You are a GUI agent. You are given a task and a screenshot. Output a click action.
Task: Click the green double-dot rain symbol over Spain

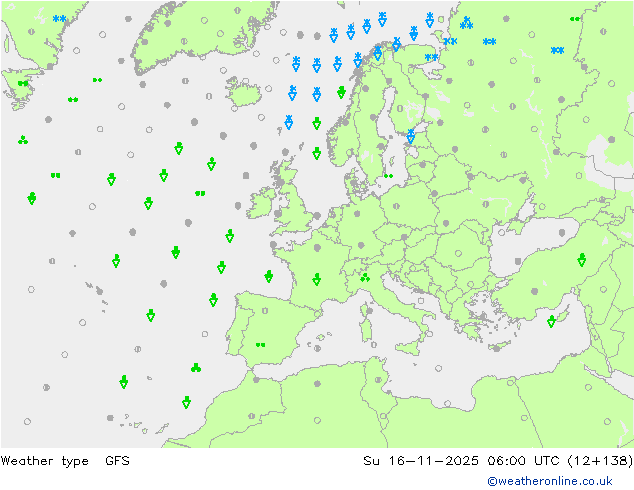click(x=260, y=345)
